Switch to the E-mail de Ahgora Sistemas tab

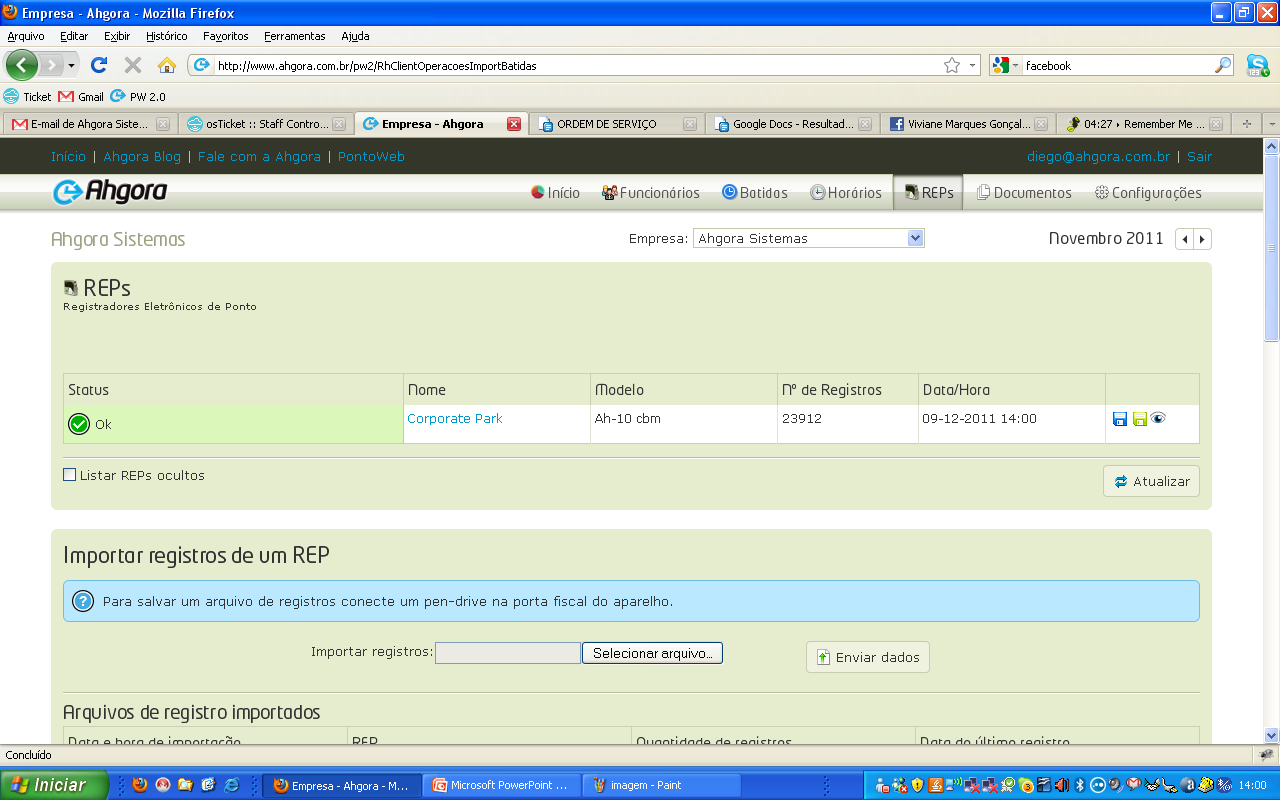click(x=90, y=124)
